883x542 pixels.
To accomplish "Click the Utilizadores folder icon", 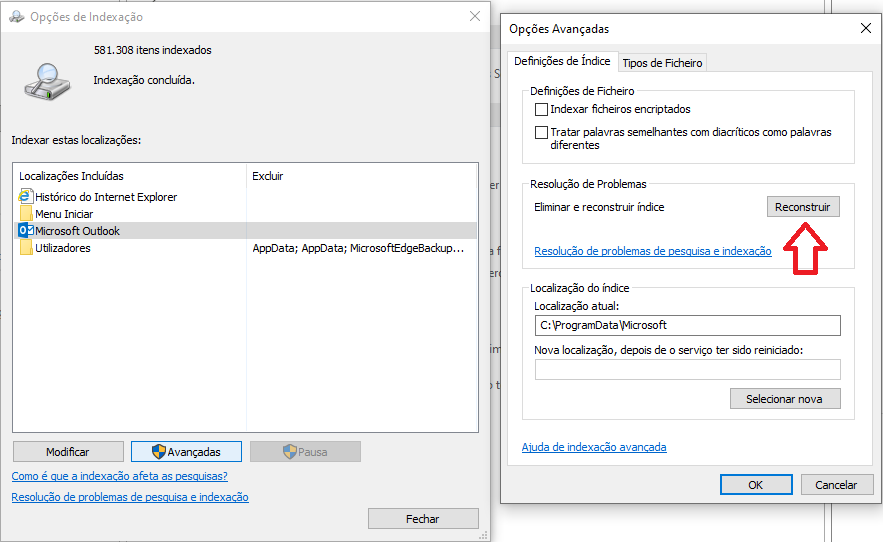I will tap(26, 248).
